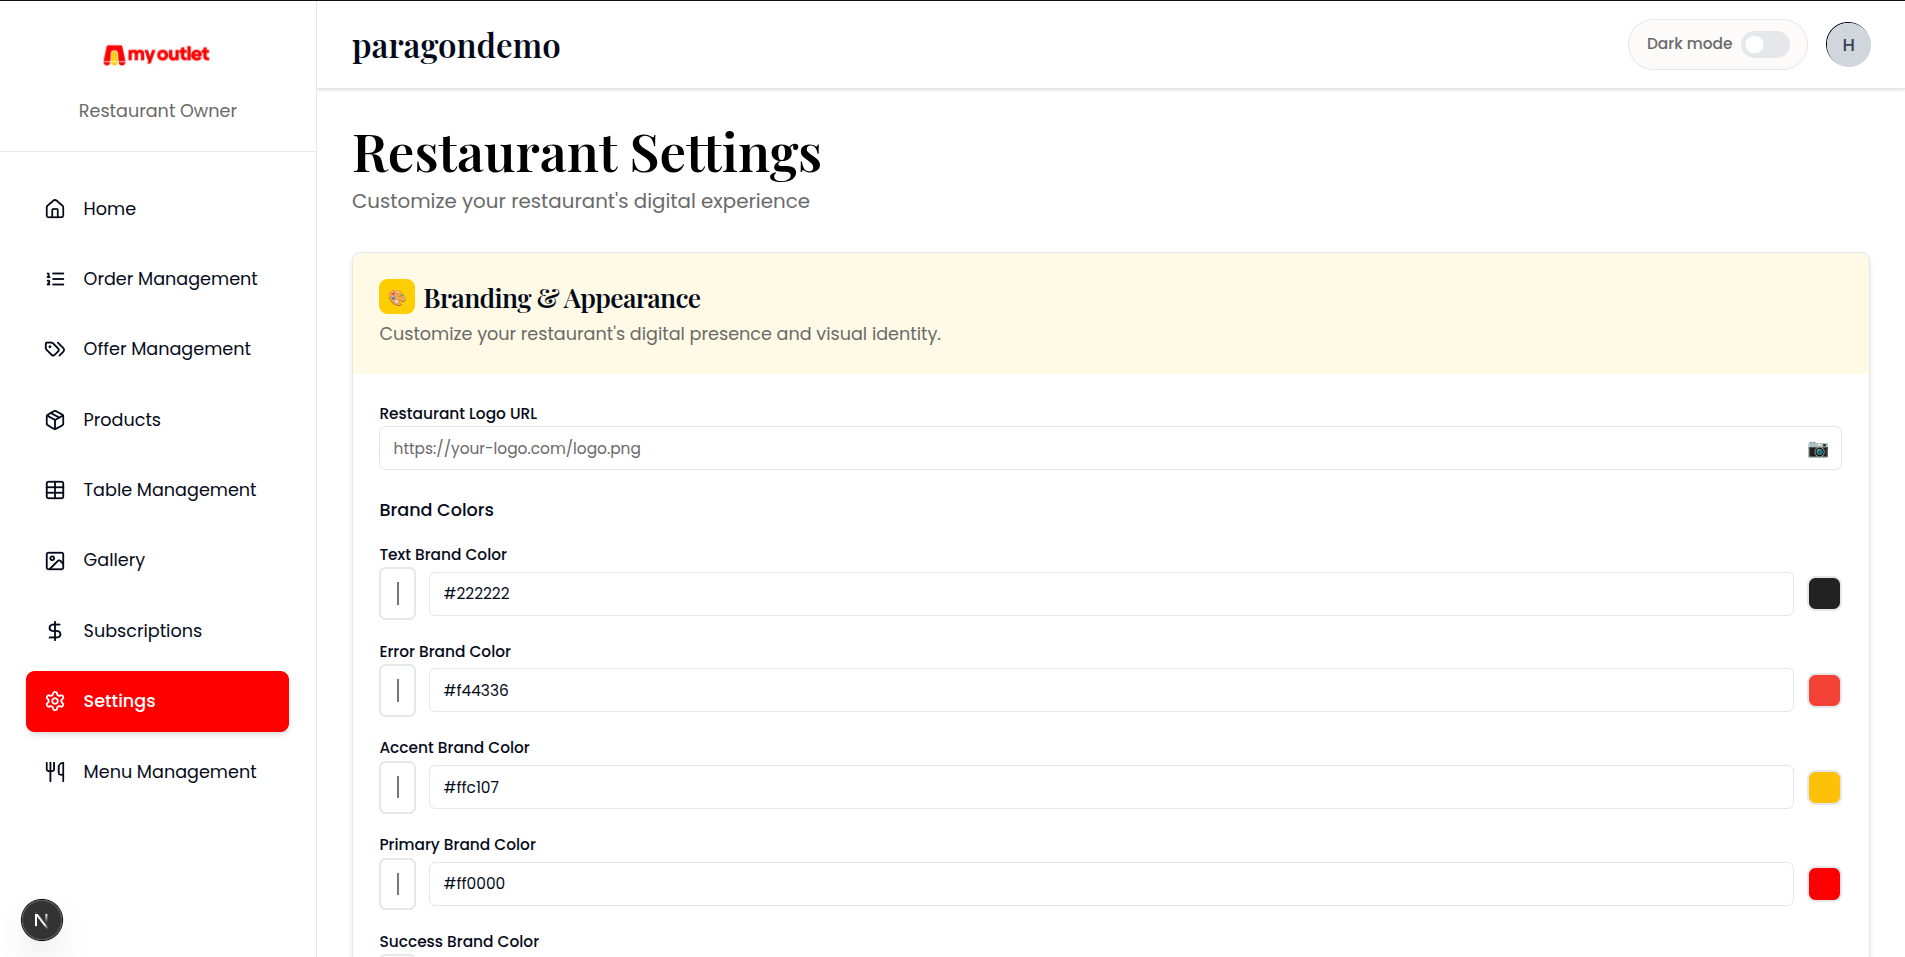
Task: Open the user avatar H menu
Action: [1847, 45]
